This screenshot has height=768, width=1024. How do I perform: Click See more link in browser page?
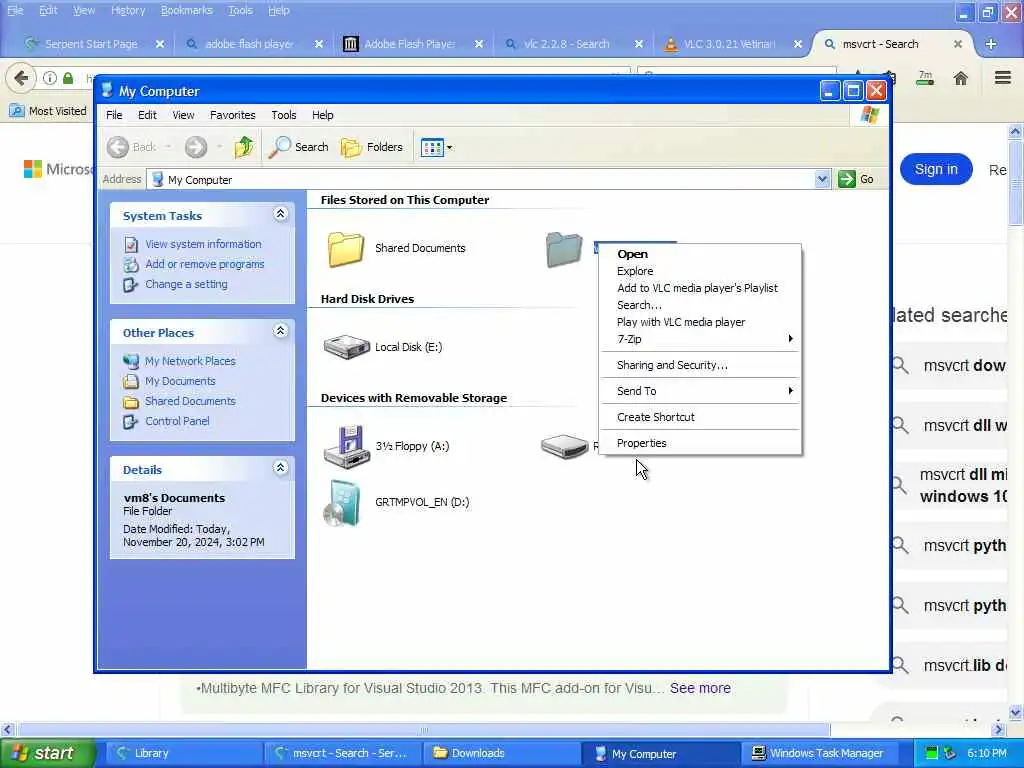point(700,688)
